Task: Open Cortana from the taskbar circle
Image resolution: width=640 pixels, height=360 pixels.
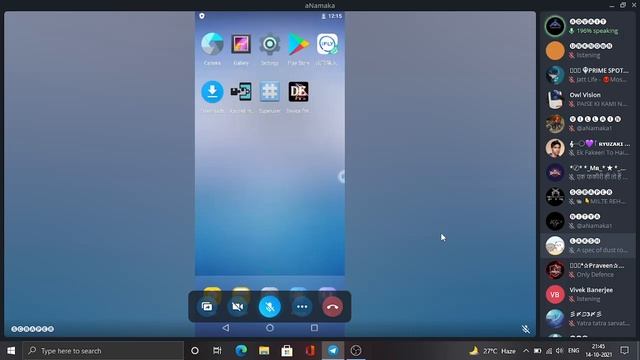Action: click(x=195, y=351)
